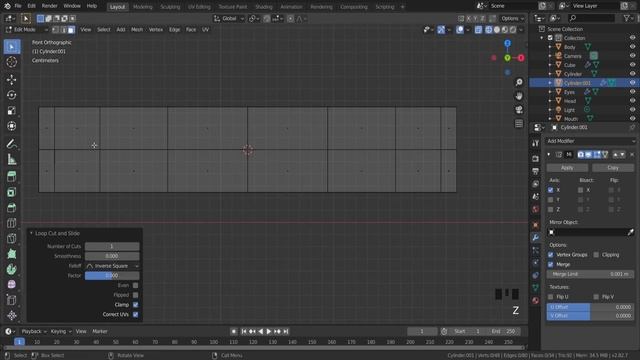Select the Tweak select tool arrow
The height and width of the screenshot is (360, 640).
(12, 47)
